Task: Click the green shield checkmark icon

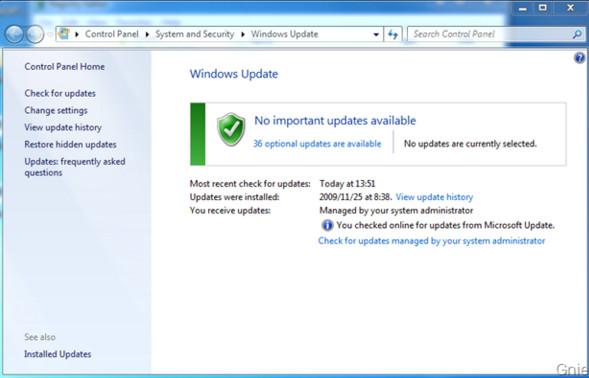Action: pos(231,129)
